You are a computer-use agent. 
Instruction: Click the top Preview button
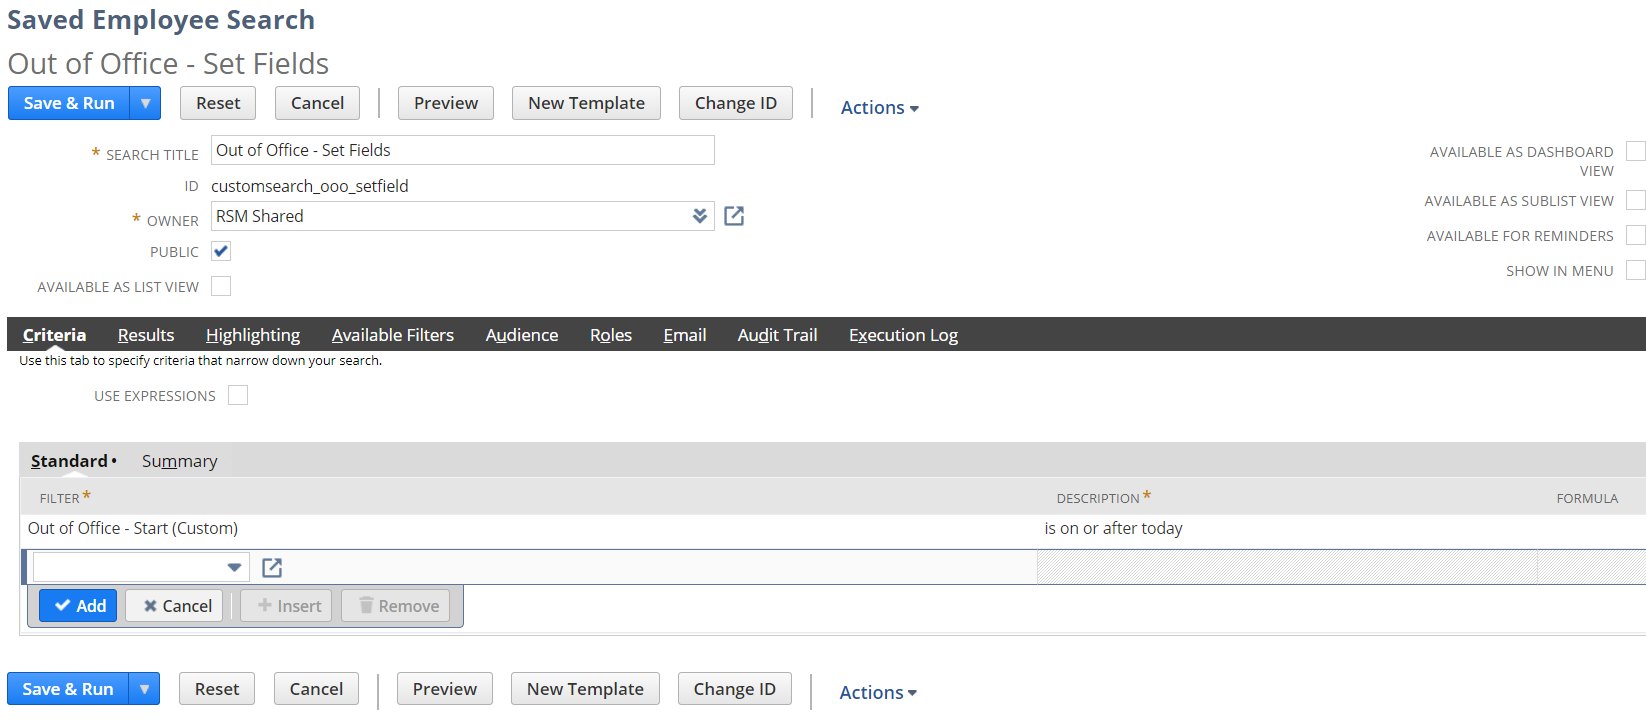point(446,103)
